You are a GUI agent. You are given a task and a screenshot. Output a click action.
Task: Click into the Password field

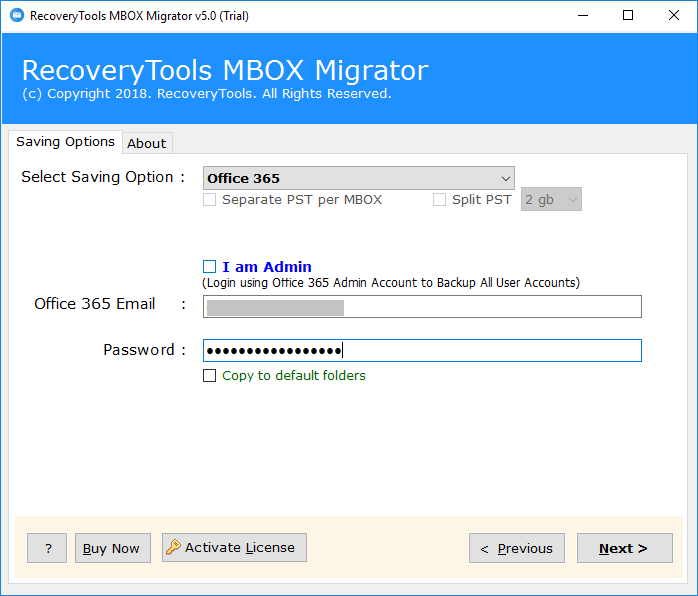coord(422,350)
